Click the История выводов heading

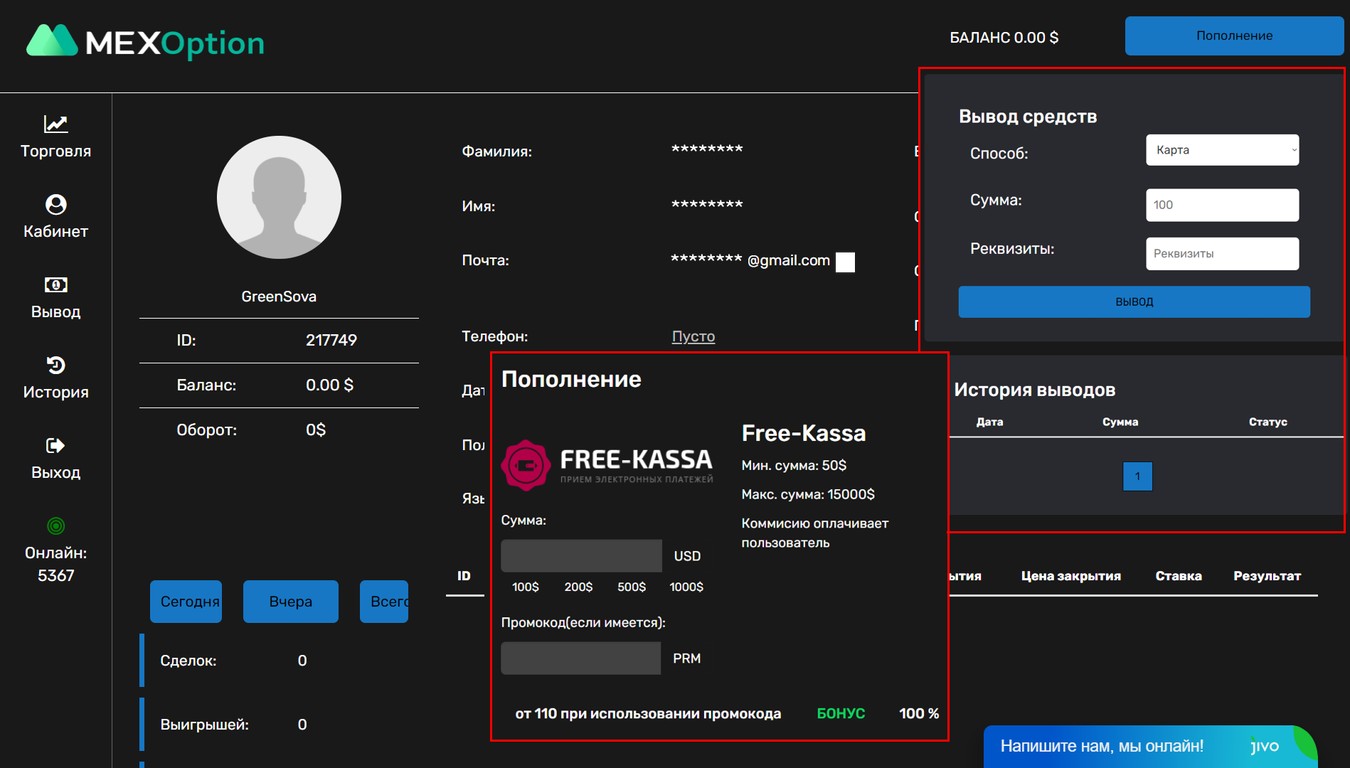pyautogui.click(x=1035, y=390)
